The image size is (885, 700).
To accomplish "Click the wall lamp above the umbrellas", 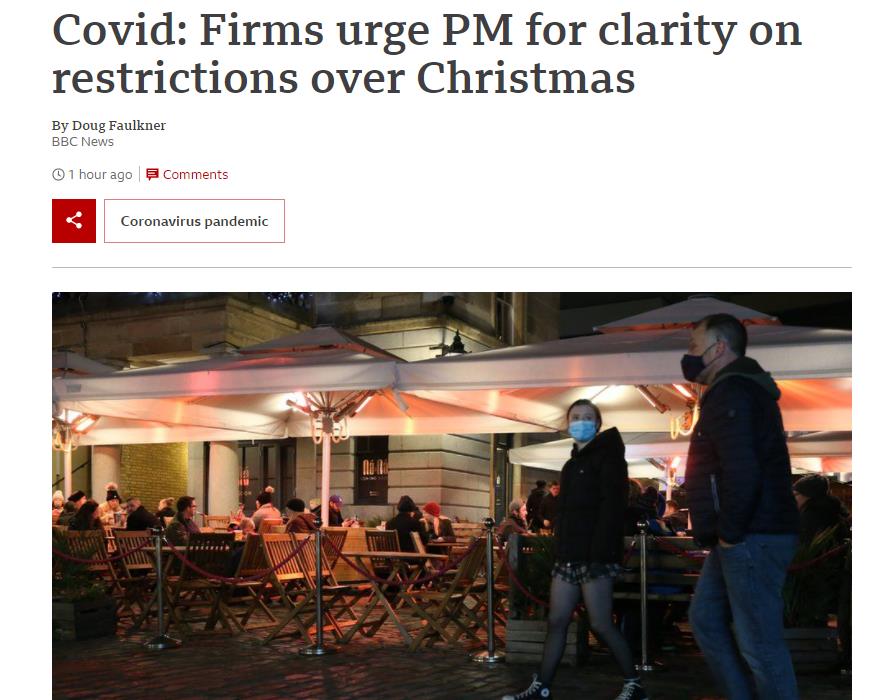I will point(457,343).
